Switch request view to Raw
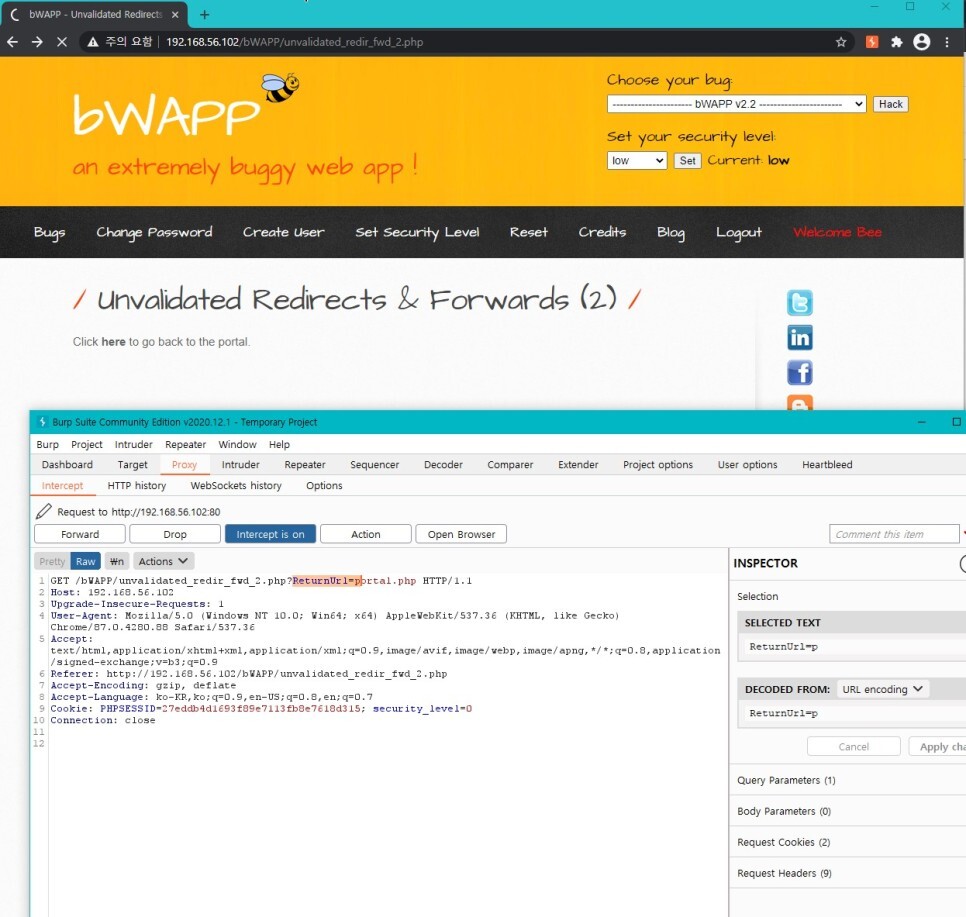Image resolution: width=966 pixels, height=917 pixels. coord(86,561)
